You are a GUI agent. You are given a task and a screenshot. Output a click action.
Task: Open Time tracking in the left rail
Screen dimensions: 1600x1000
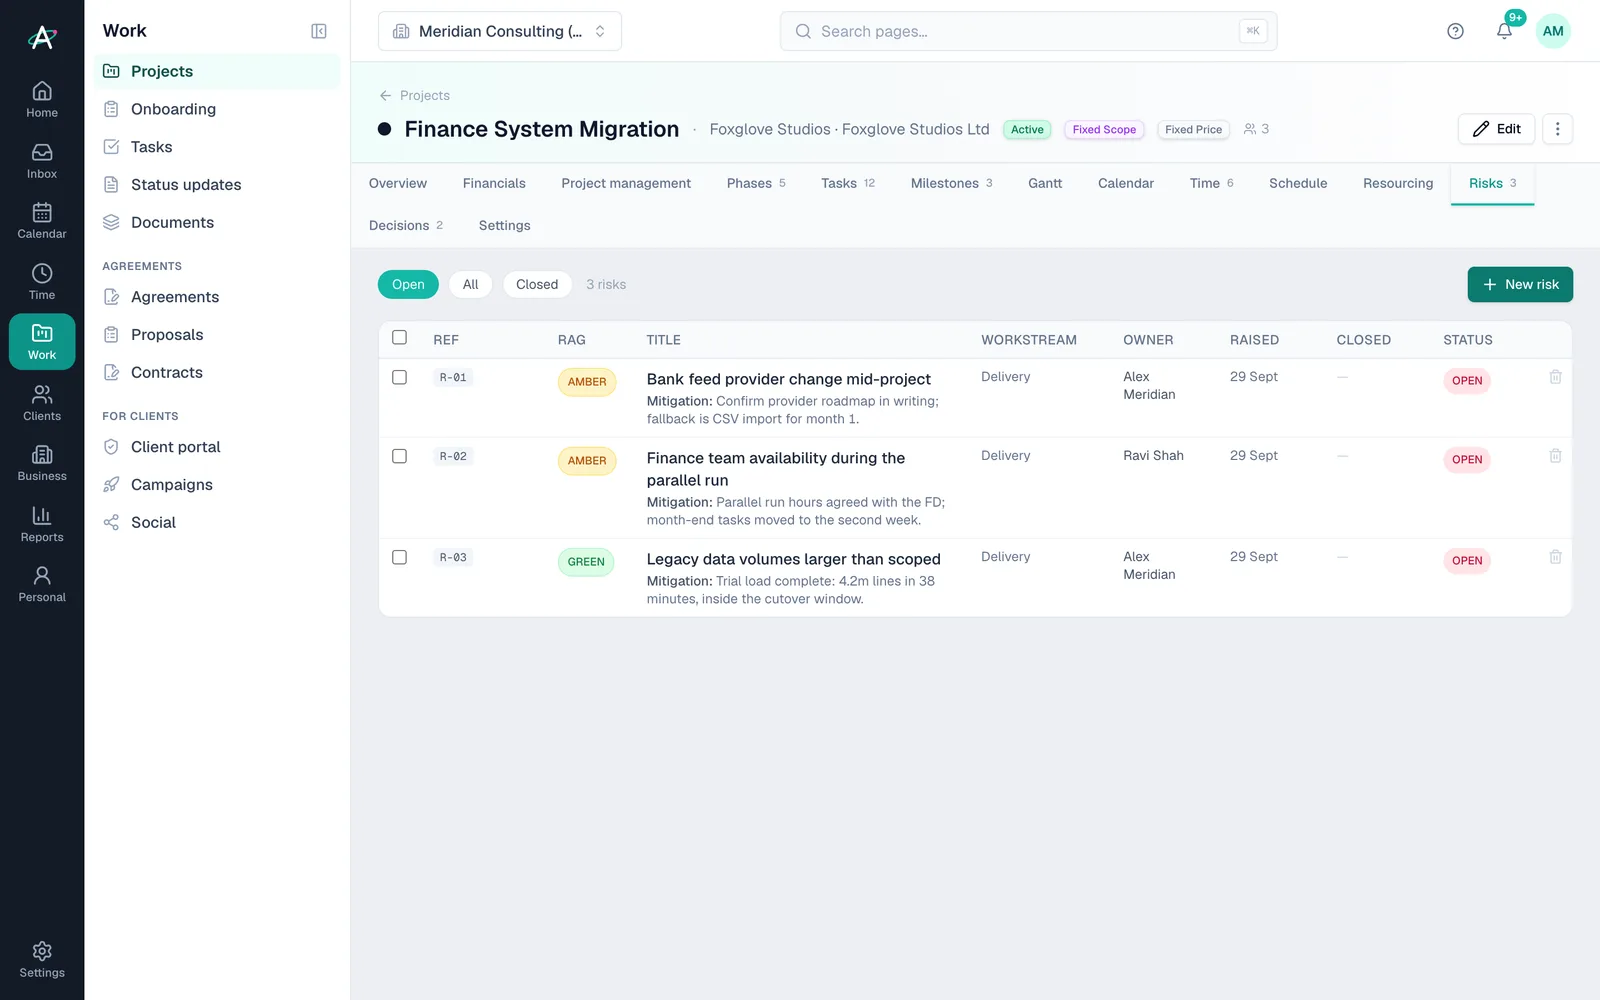42,282
